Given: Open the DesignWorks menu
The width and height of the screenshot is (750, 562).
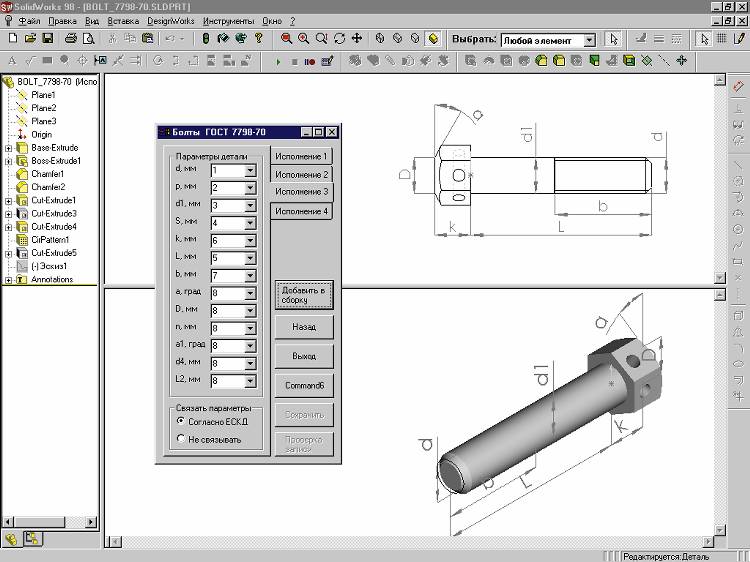Looking at the screenshot, I should [x=170, y=21].
